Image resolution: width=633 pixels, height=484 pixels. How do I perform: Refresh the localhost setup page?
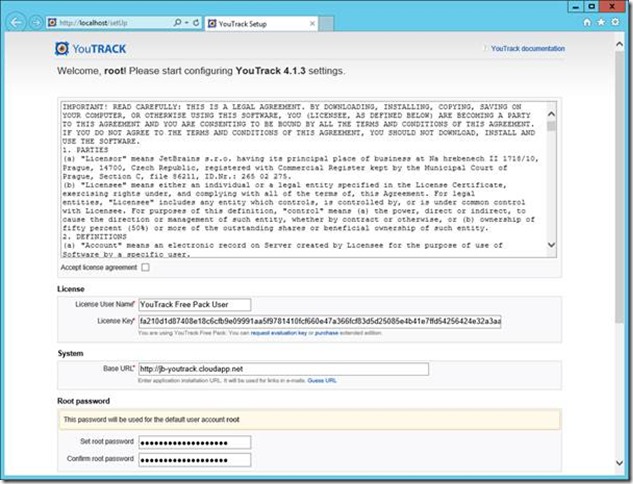tap(196, 23)
